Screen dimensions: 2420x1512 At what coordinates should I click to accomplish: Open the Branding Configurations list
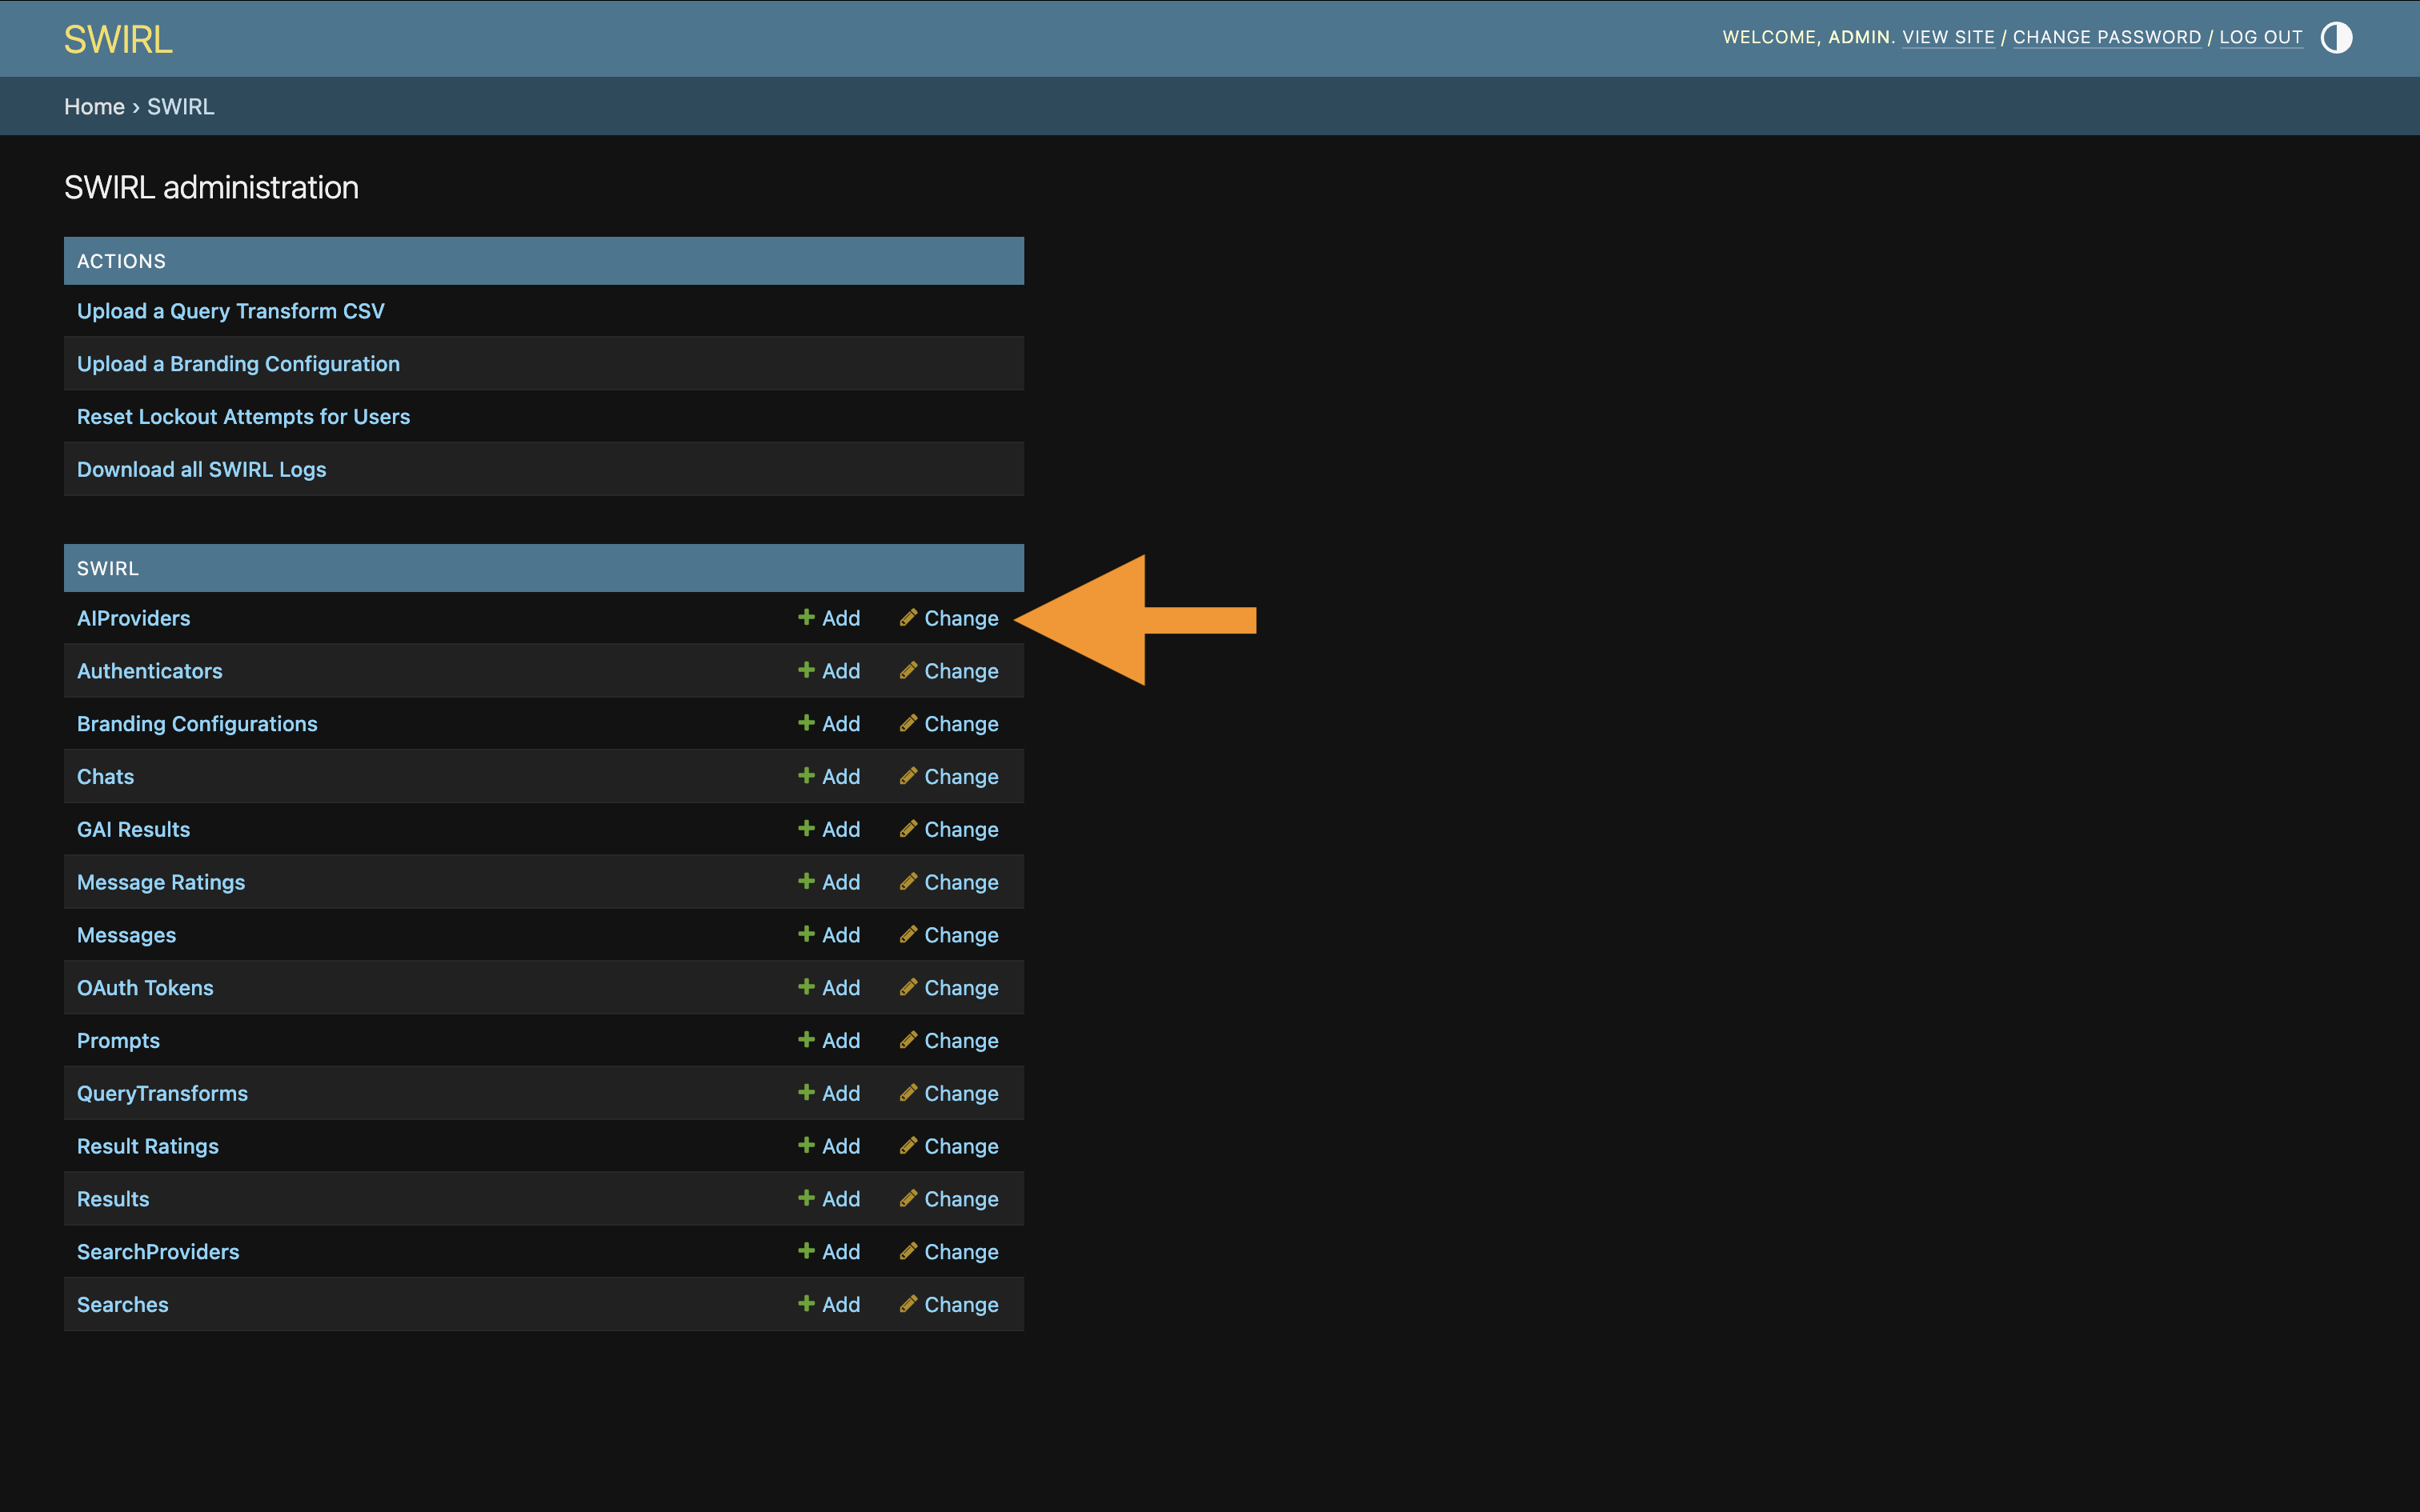click(197, 723)
